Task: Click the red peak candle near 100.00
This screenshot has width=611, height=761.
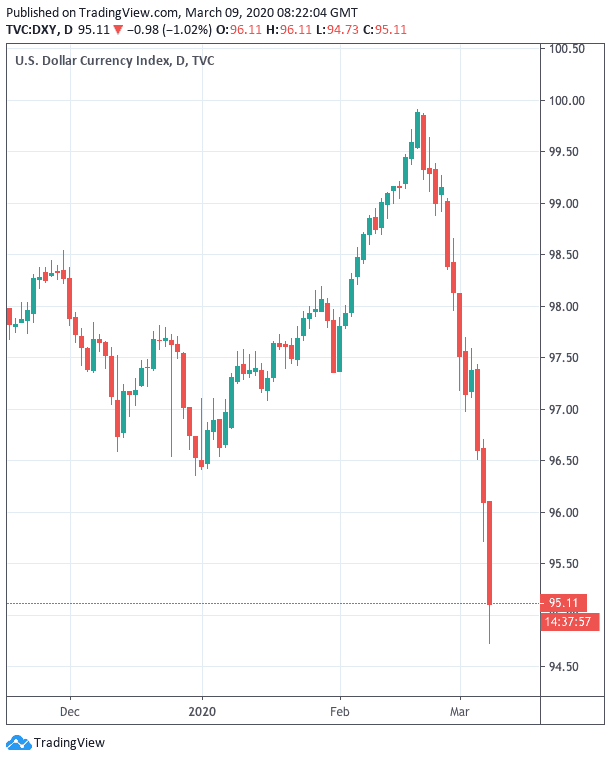Action: (x=424, y=142)
